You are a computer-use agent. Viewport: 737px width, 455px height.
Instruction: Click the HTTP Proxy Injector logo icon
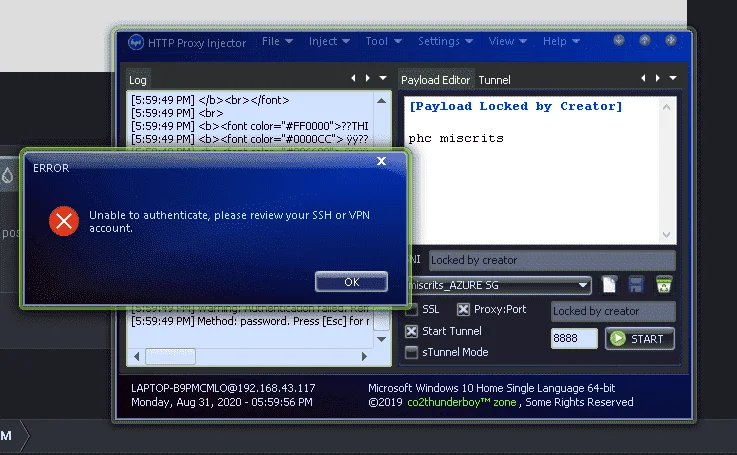[136, 42]
